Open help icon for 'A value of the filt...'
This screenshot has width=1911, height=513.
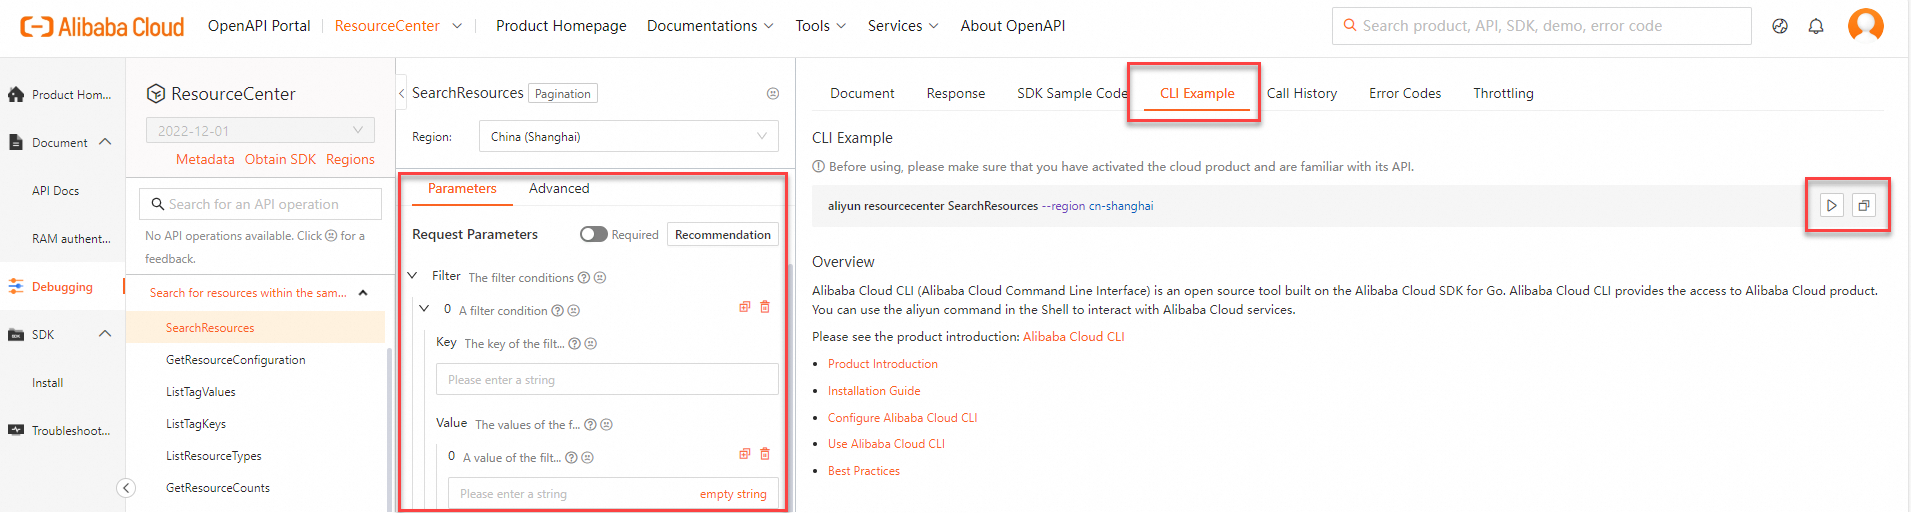571,458
